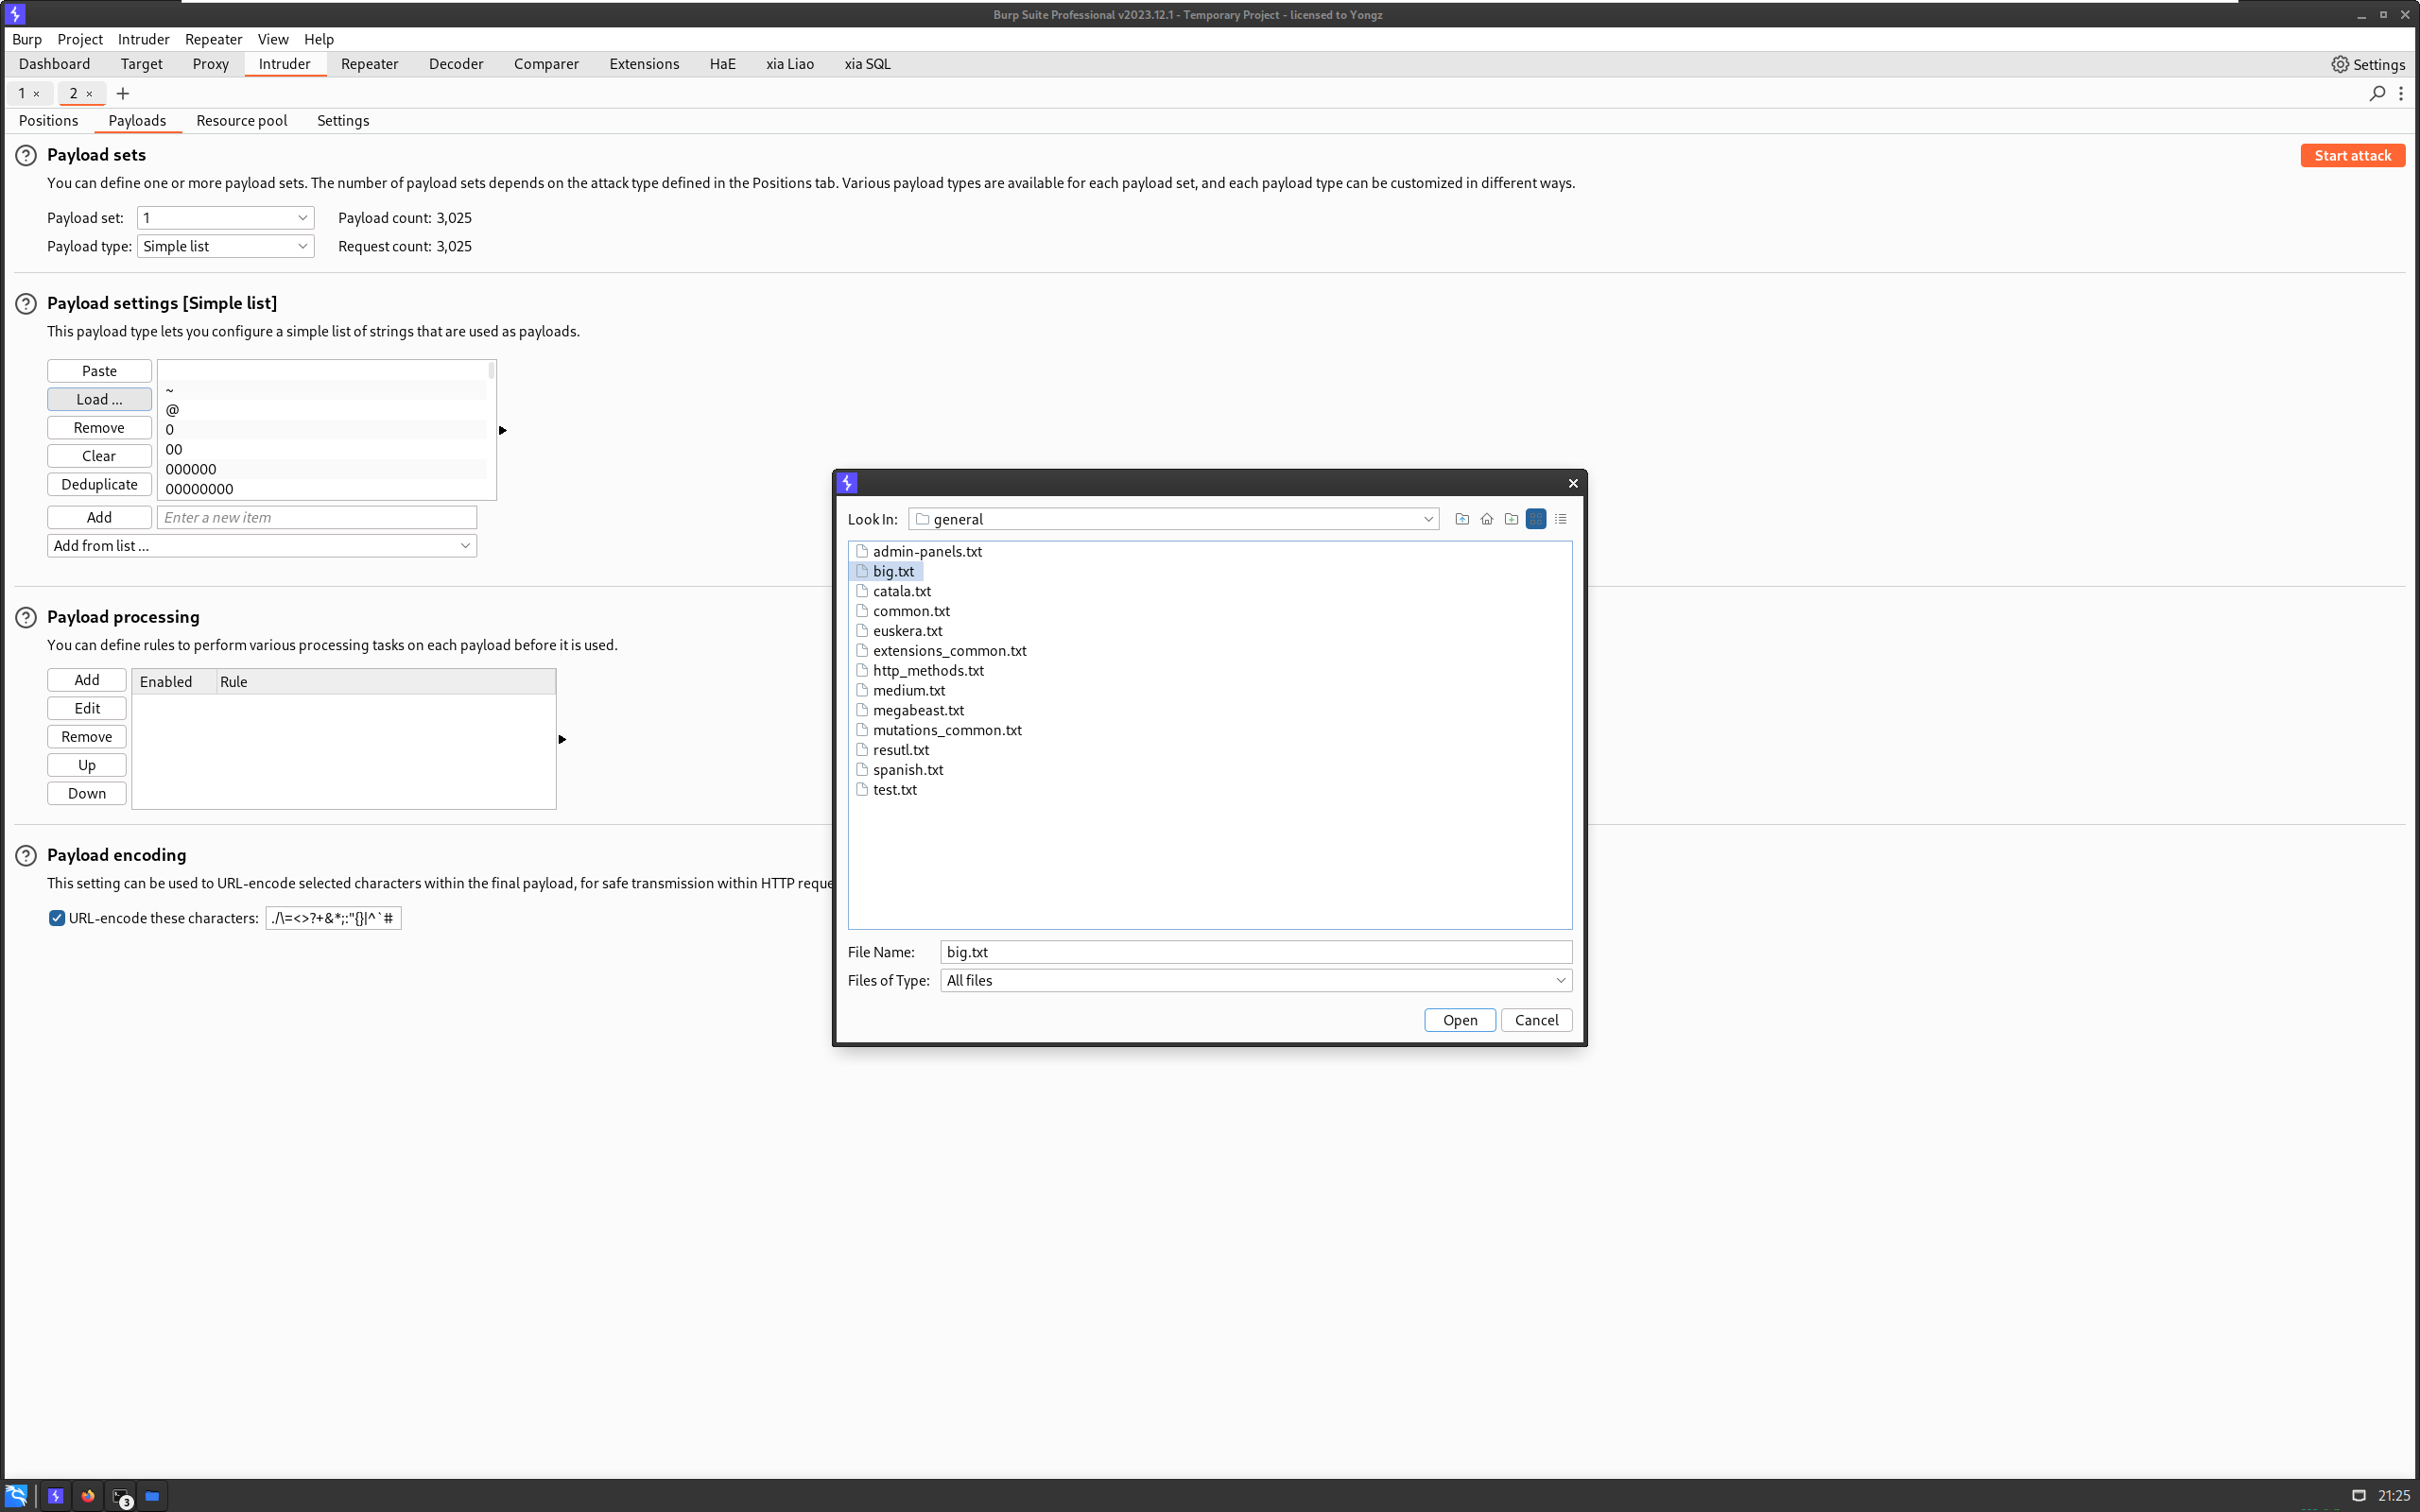The image size is (2420, 1512).
Task: Open the Resource pool sub-tab
Action: (241, 121)
